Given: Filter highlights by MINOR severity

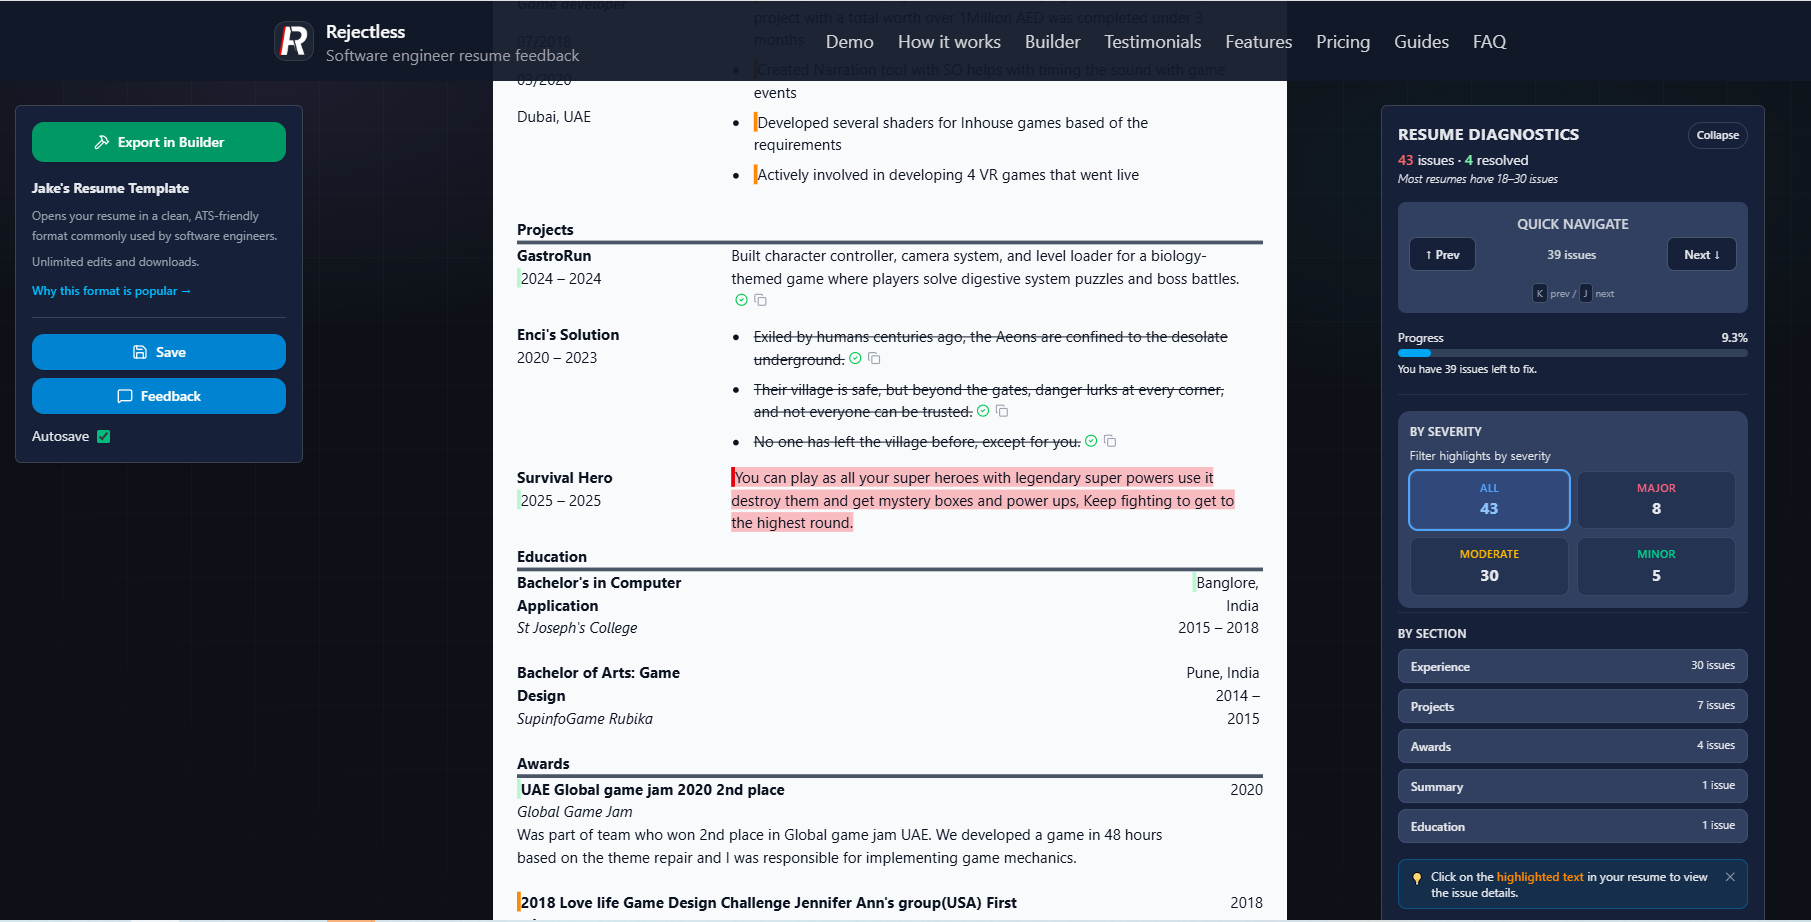Looking at the screenshot, I should [1656, 566].
